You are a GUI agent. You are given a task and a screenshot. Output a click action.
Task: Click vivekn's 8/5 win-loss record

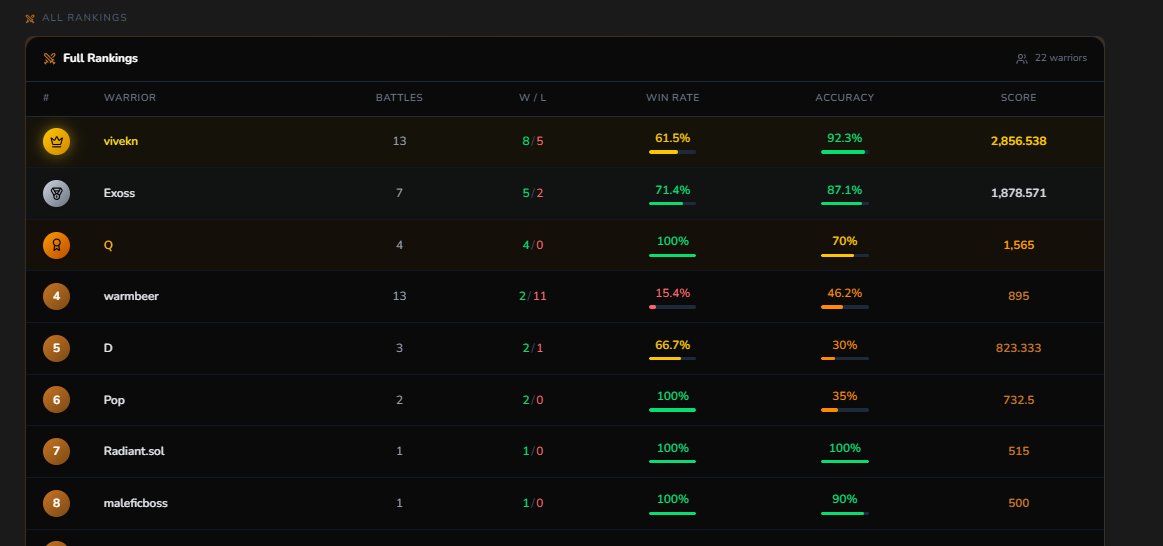click(x=533, y=142)
